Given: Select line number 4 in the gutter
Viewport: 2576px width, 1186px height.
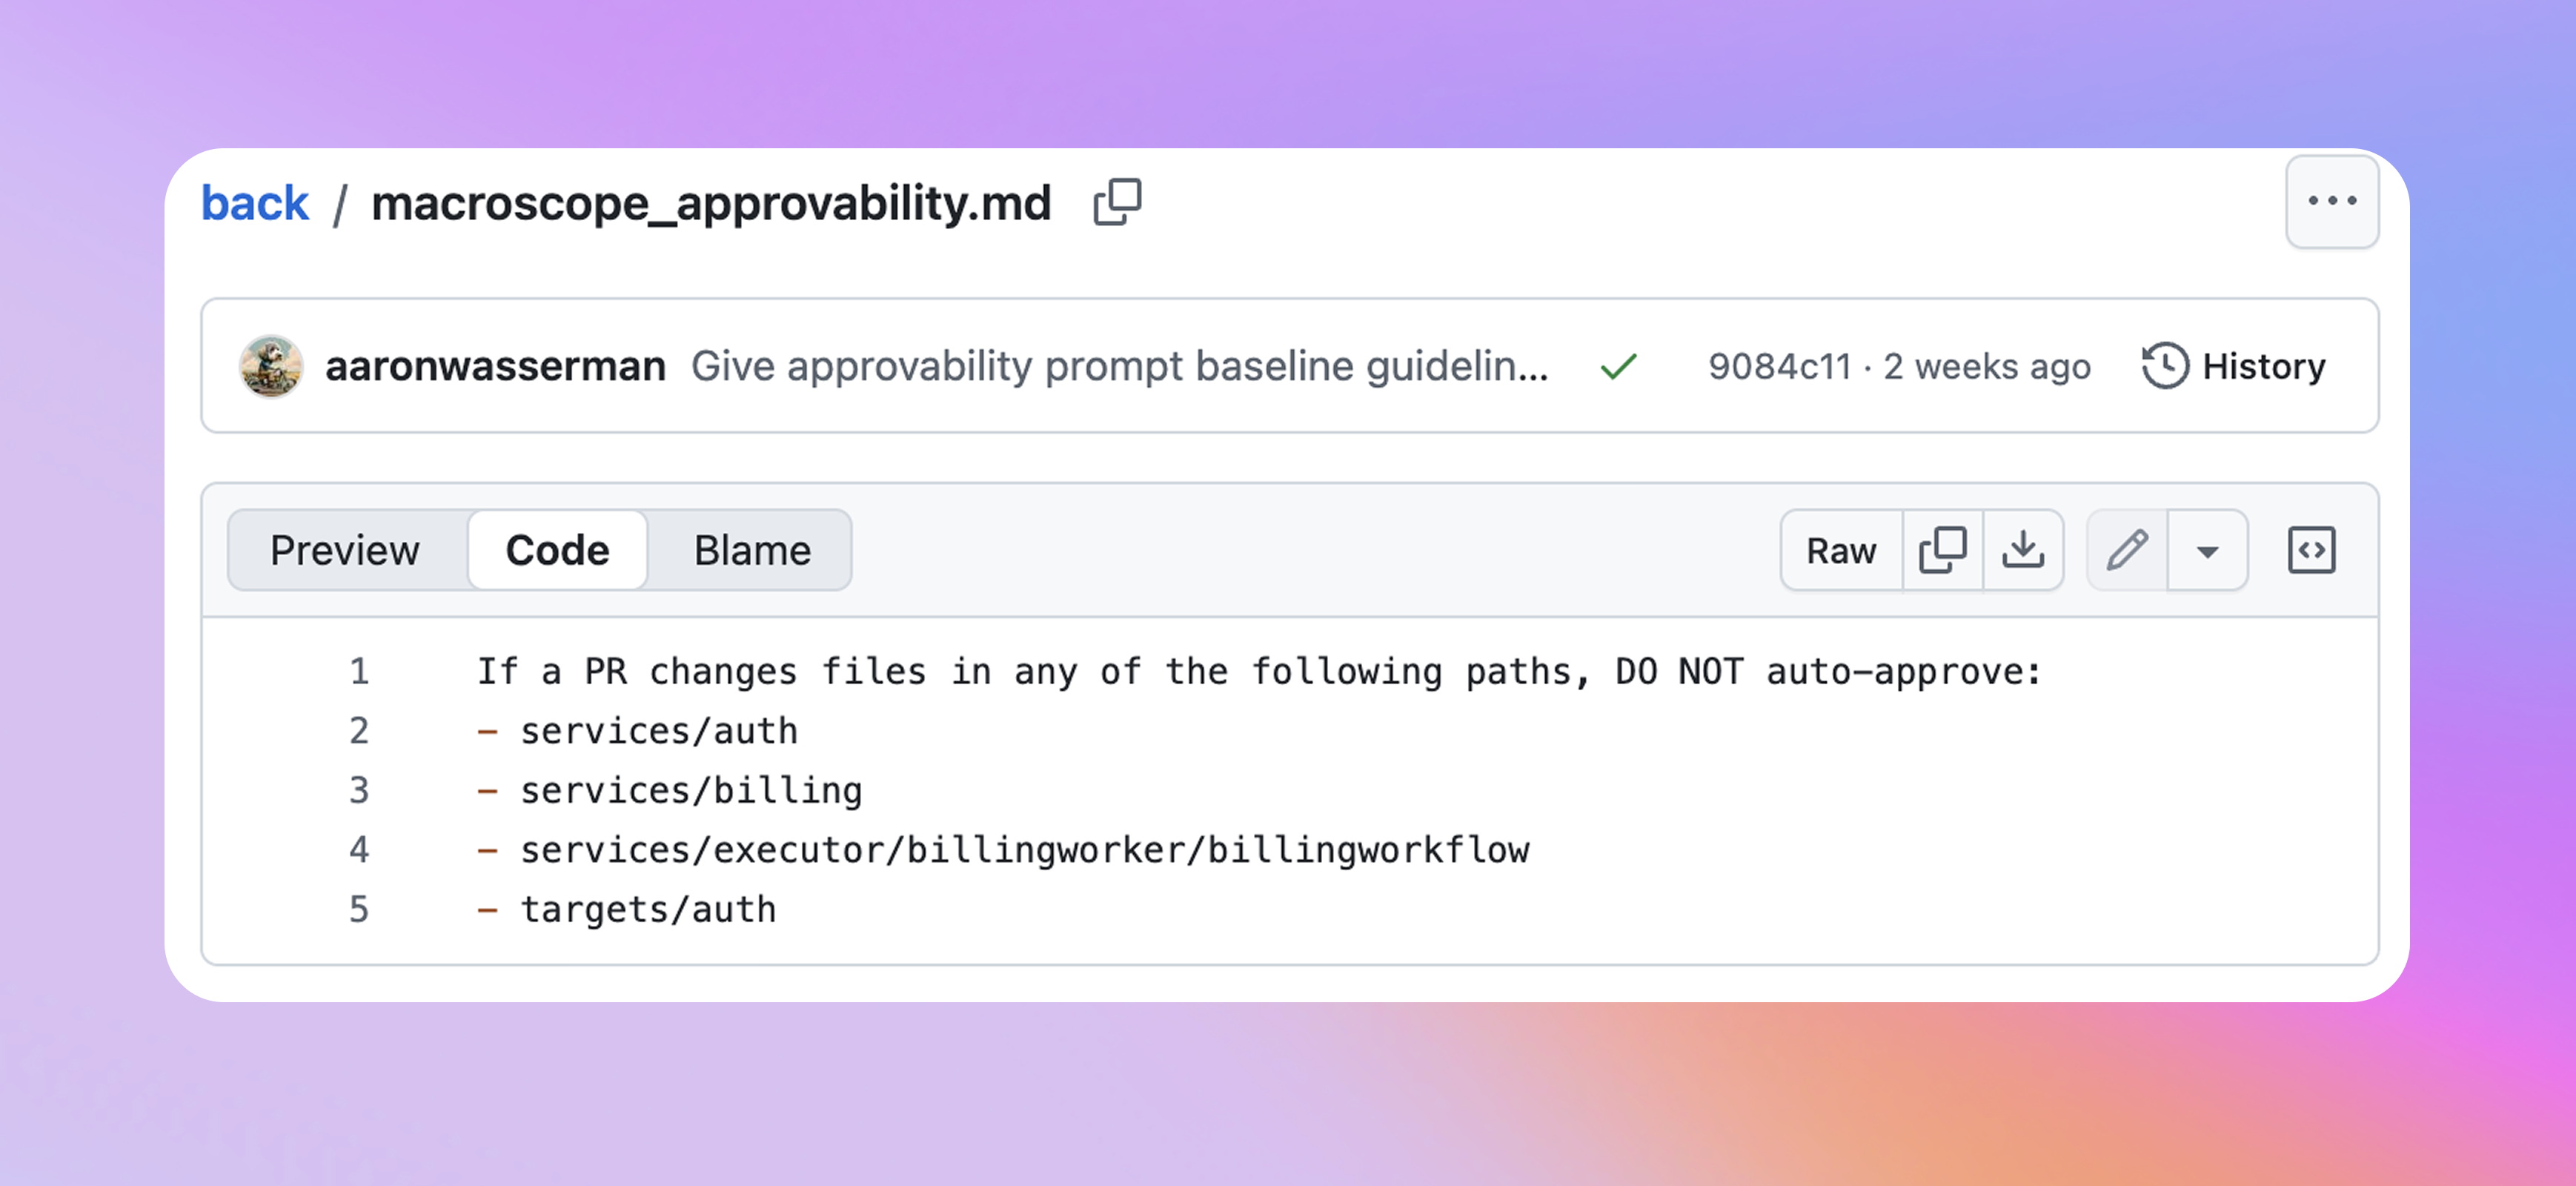Looking at the screenshot, I should click(x=359, y=849).
